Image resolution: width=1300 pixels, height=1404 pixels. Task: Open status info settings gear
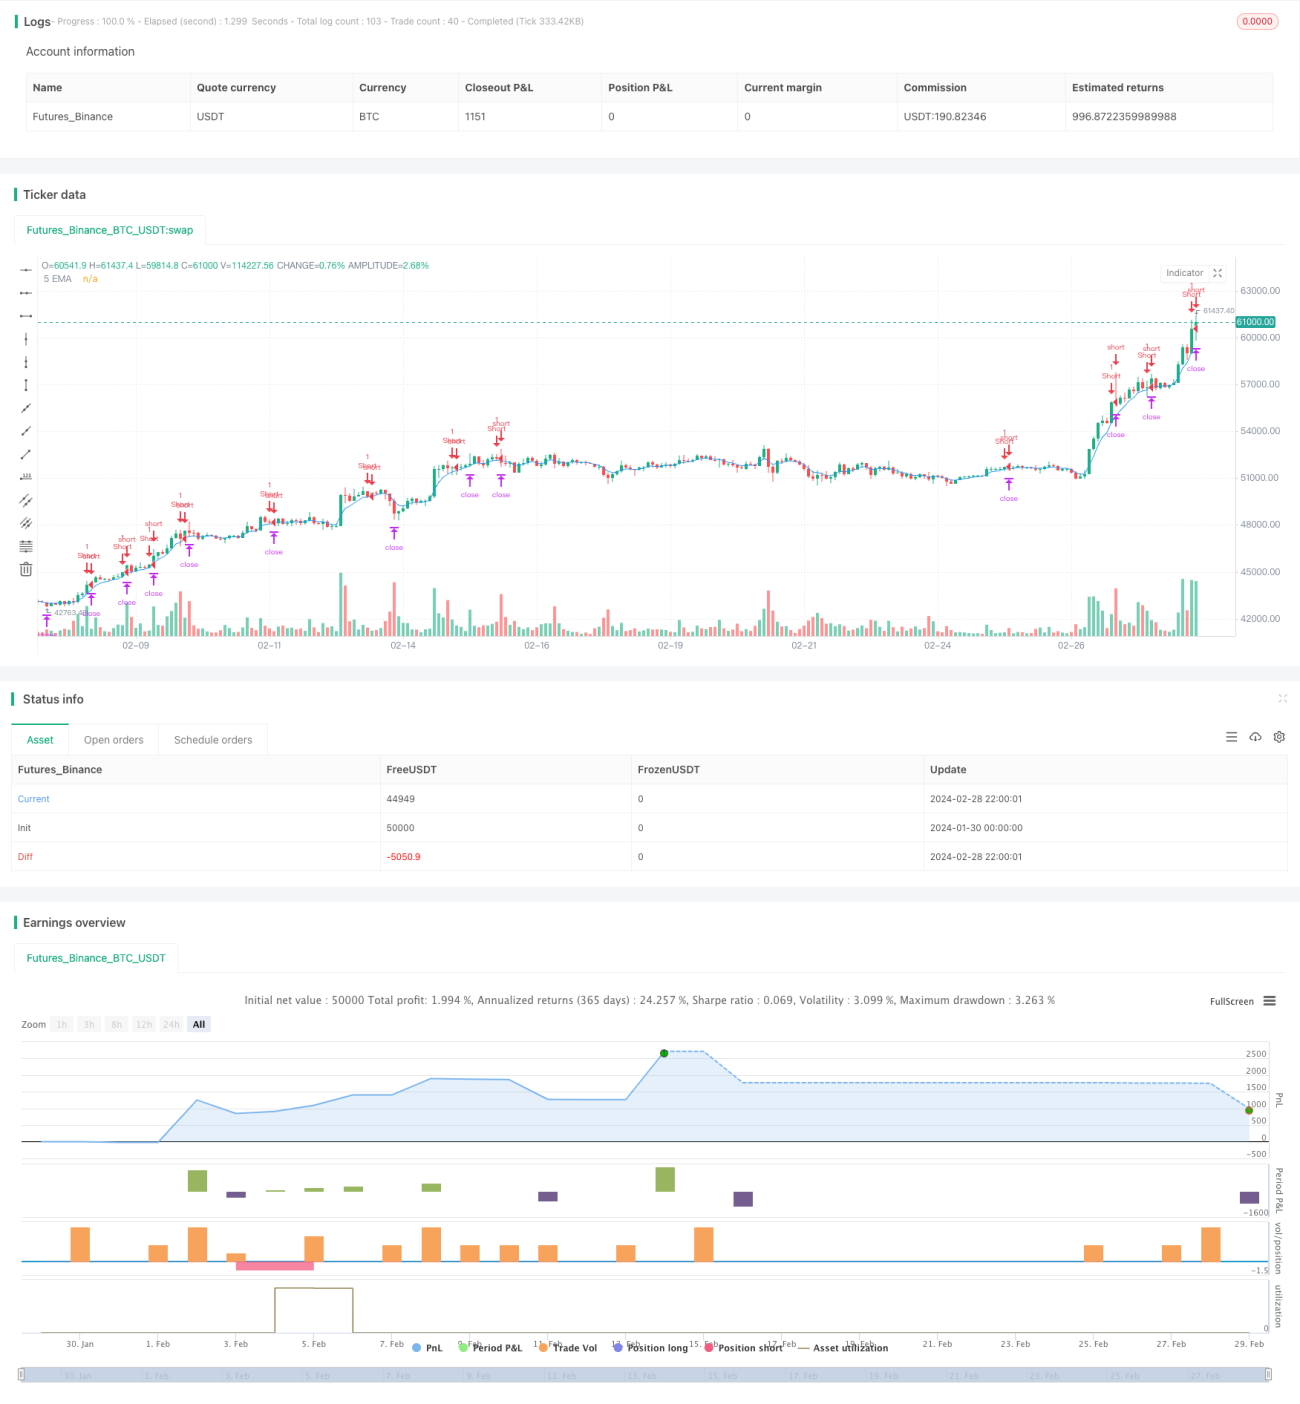[1279, 737]
